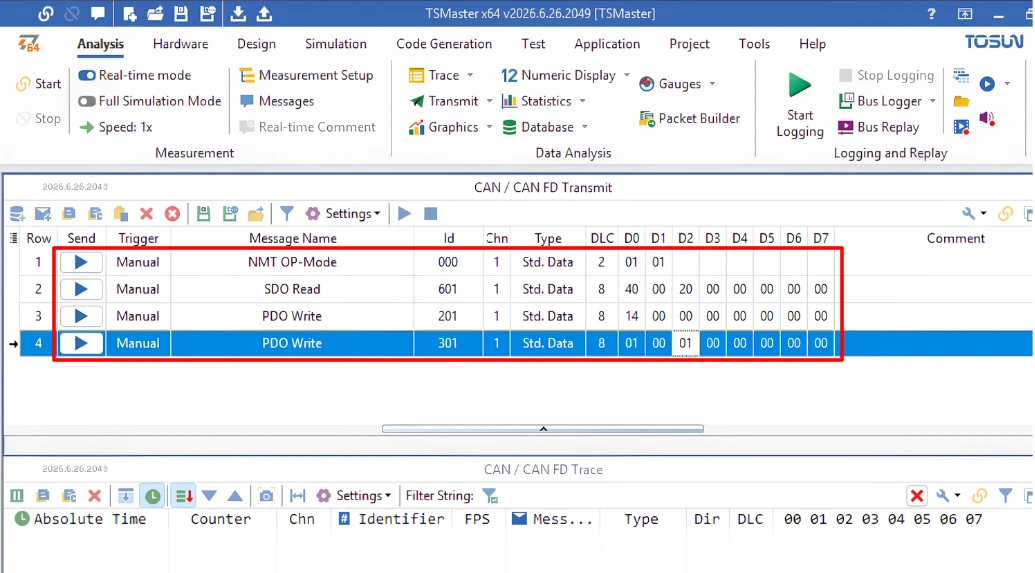Screen dimensions: 1035x573
Task: Click the connect link icon in title bar
Action: 46,13
